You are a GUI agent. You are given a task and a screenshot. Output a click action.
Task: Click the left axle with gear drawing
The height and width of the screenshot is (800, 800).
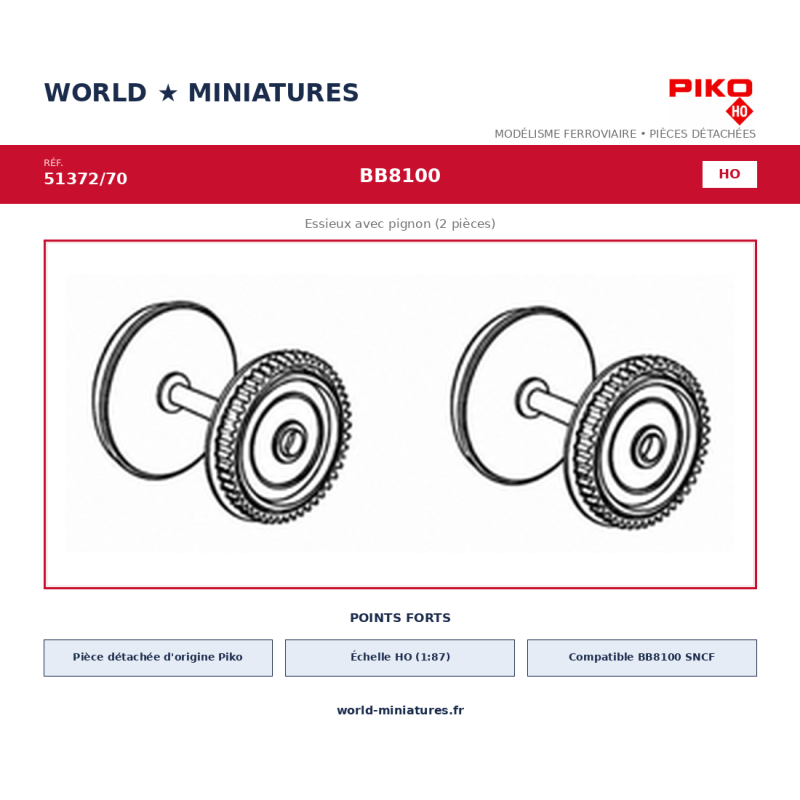[222, 411]
